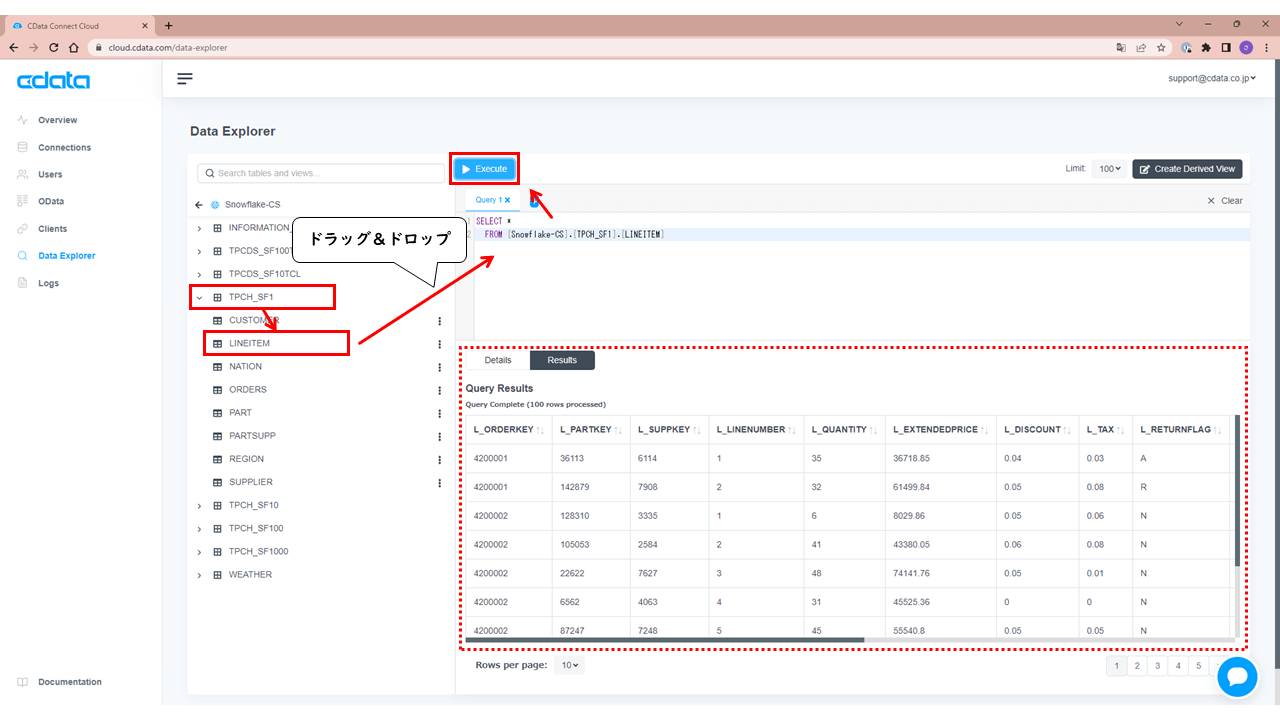
Task: Sort by L_LINENUMBER column
Action: pos(793,430)
